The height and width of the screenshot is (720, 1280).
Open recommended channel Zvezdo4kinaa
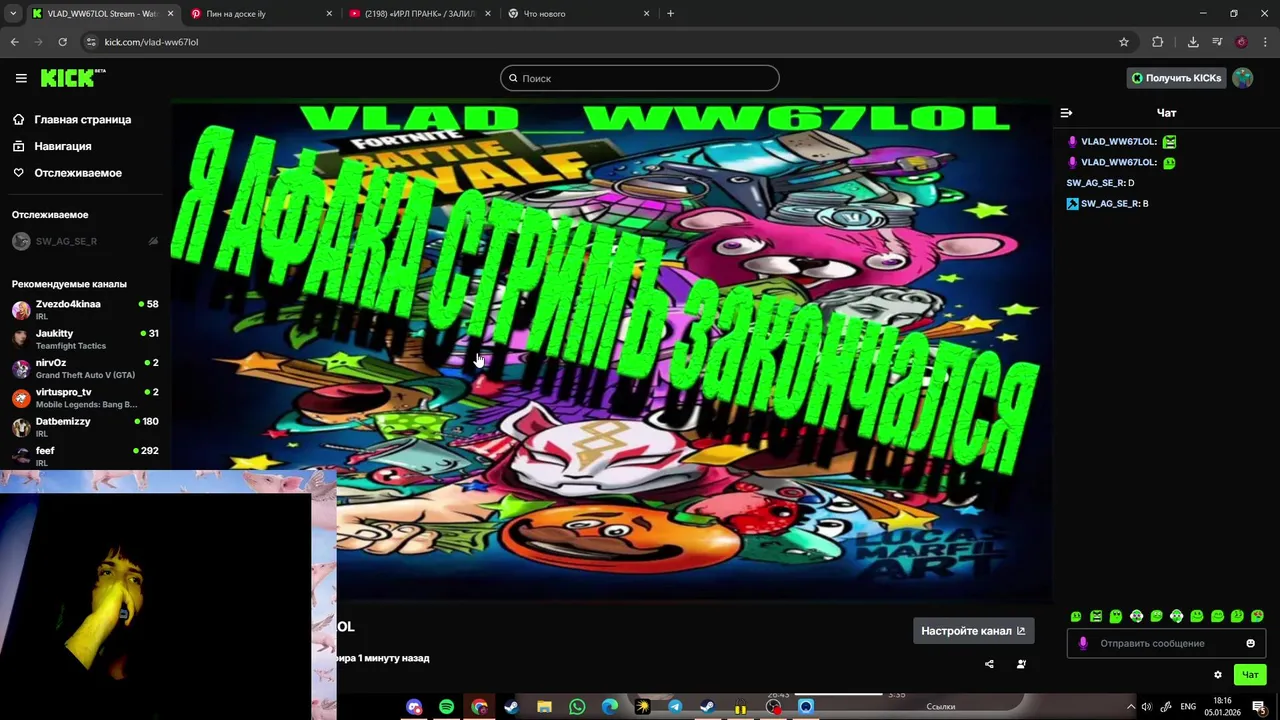[84, 309]
